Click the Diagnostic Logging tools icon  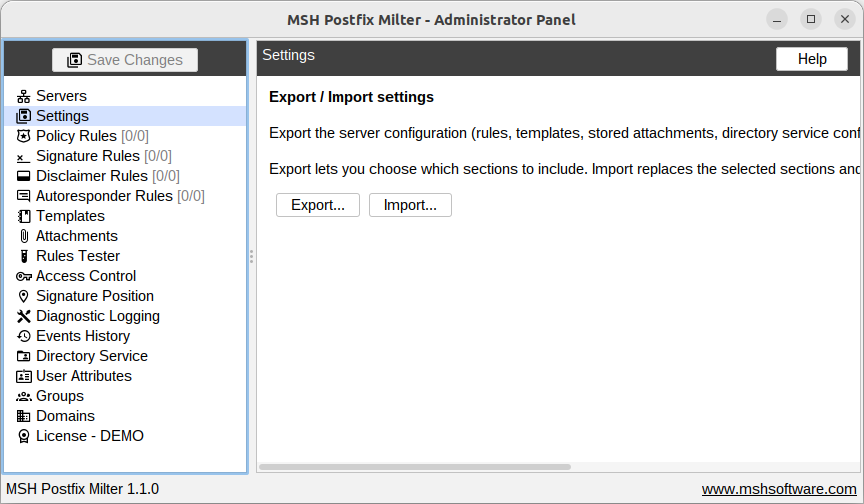click(x=23, y=316)
